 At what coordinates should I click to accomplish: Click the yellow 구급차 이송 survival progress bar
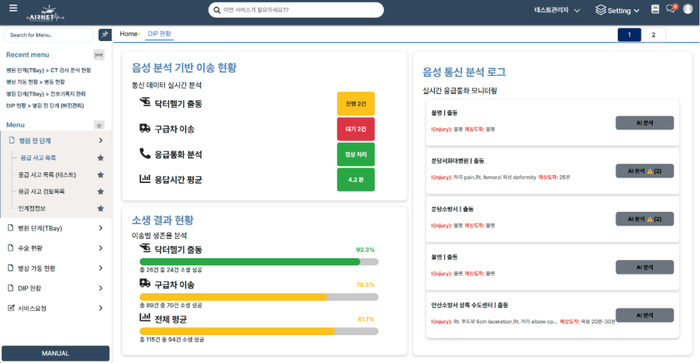[259, 297]
